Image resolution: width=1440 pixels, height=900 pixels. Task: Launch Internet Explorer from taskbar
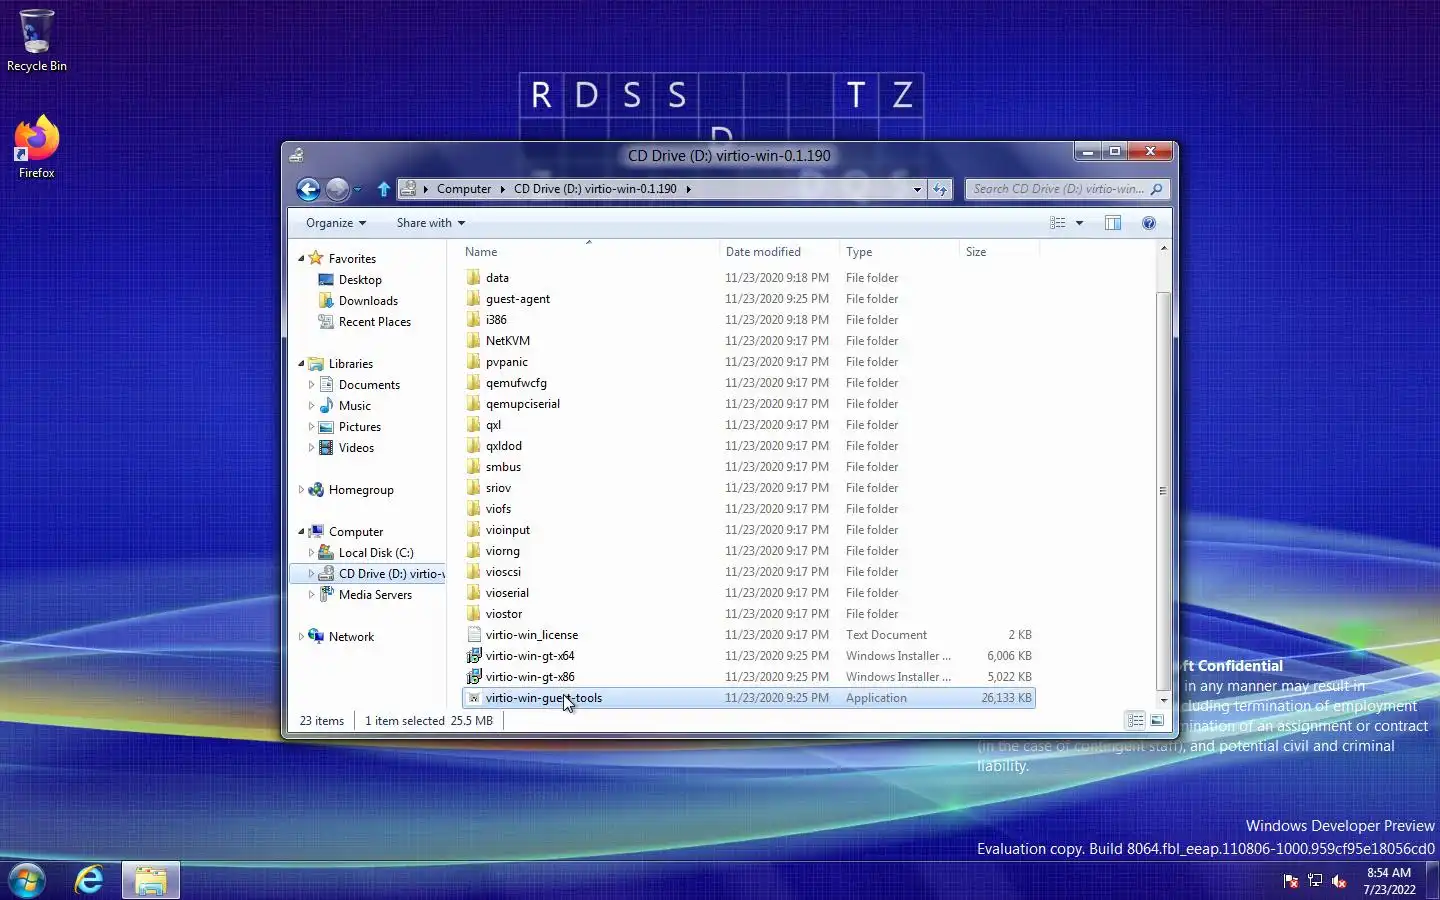89,880
